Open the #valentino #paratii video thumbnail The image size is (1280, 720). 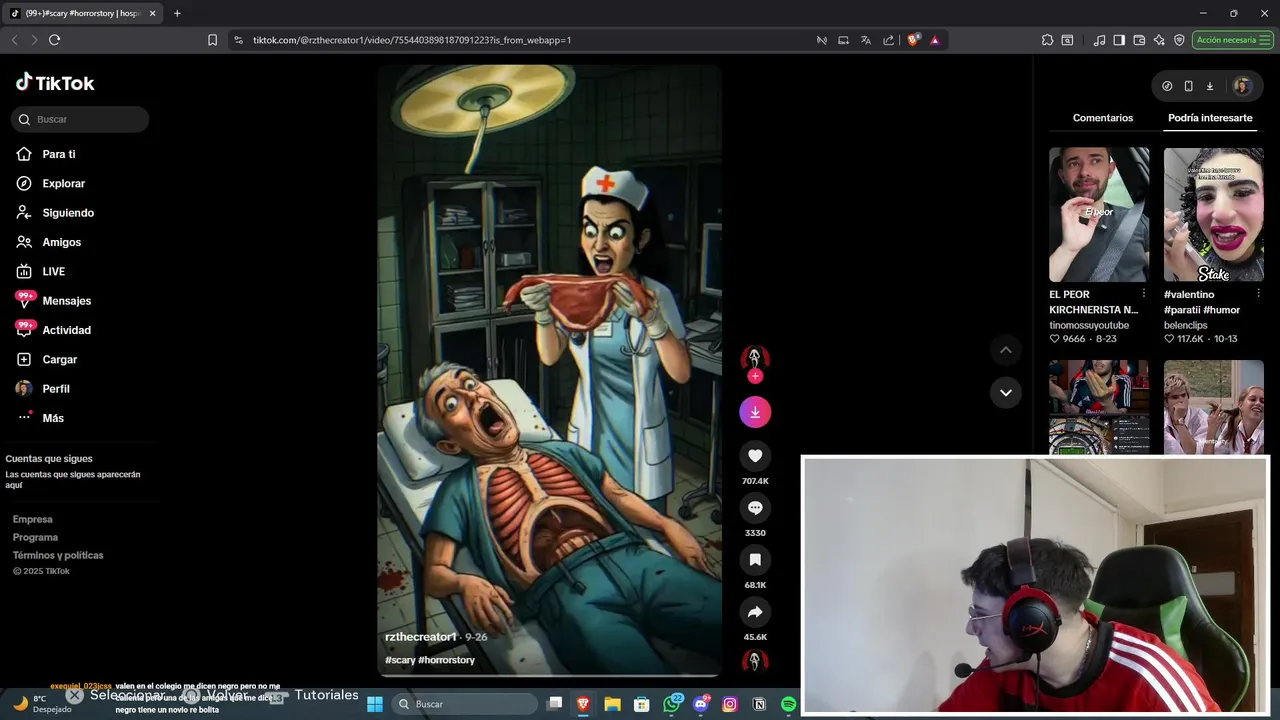pyautogui.click(x=1214, y=215)
